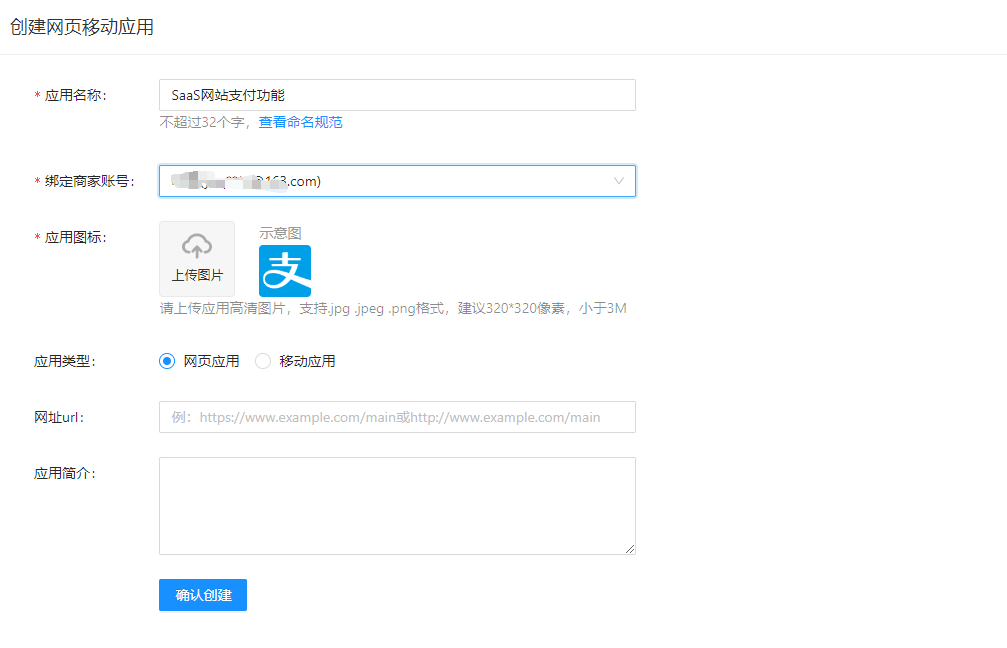1007x648 pixels.
Task: Click the 应用简介 field label
Action: click(65, 473)
